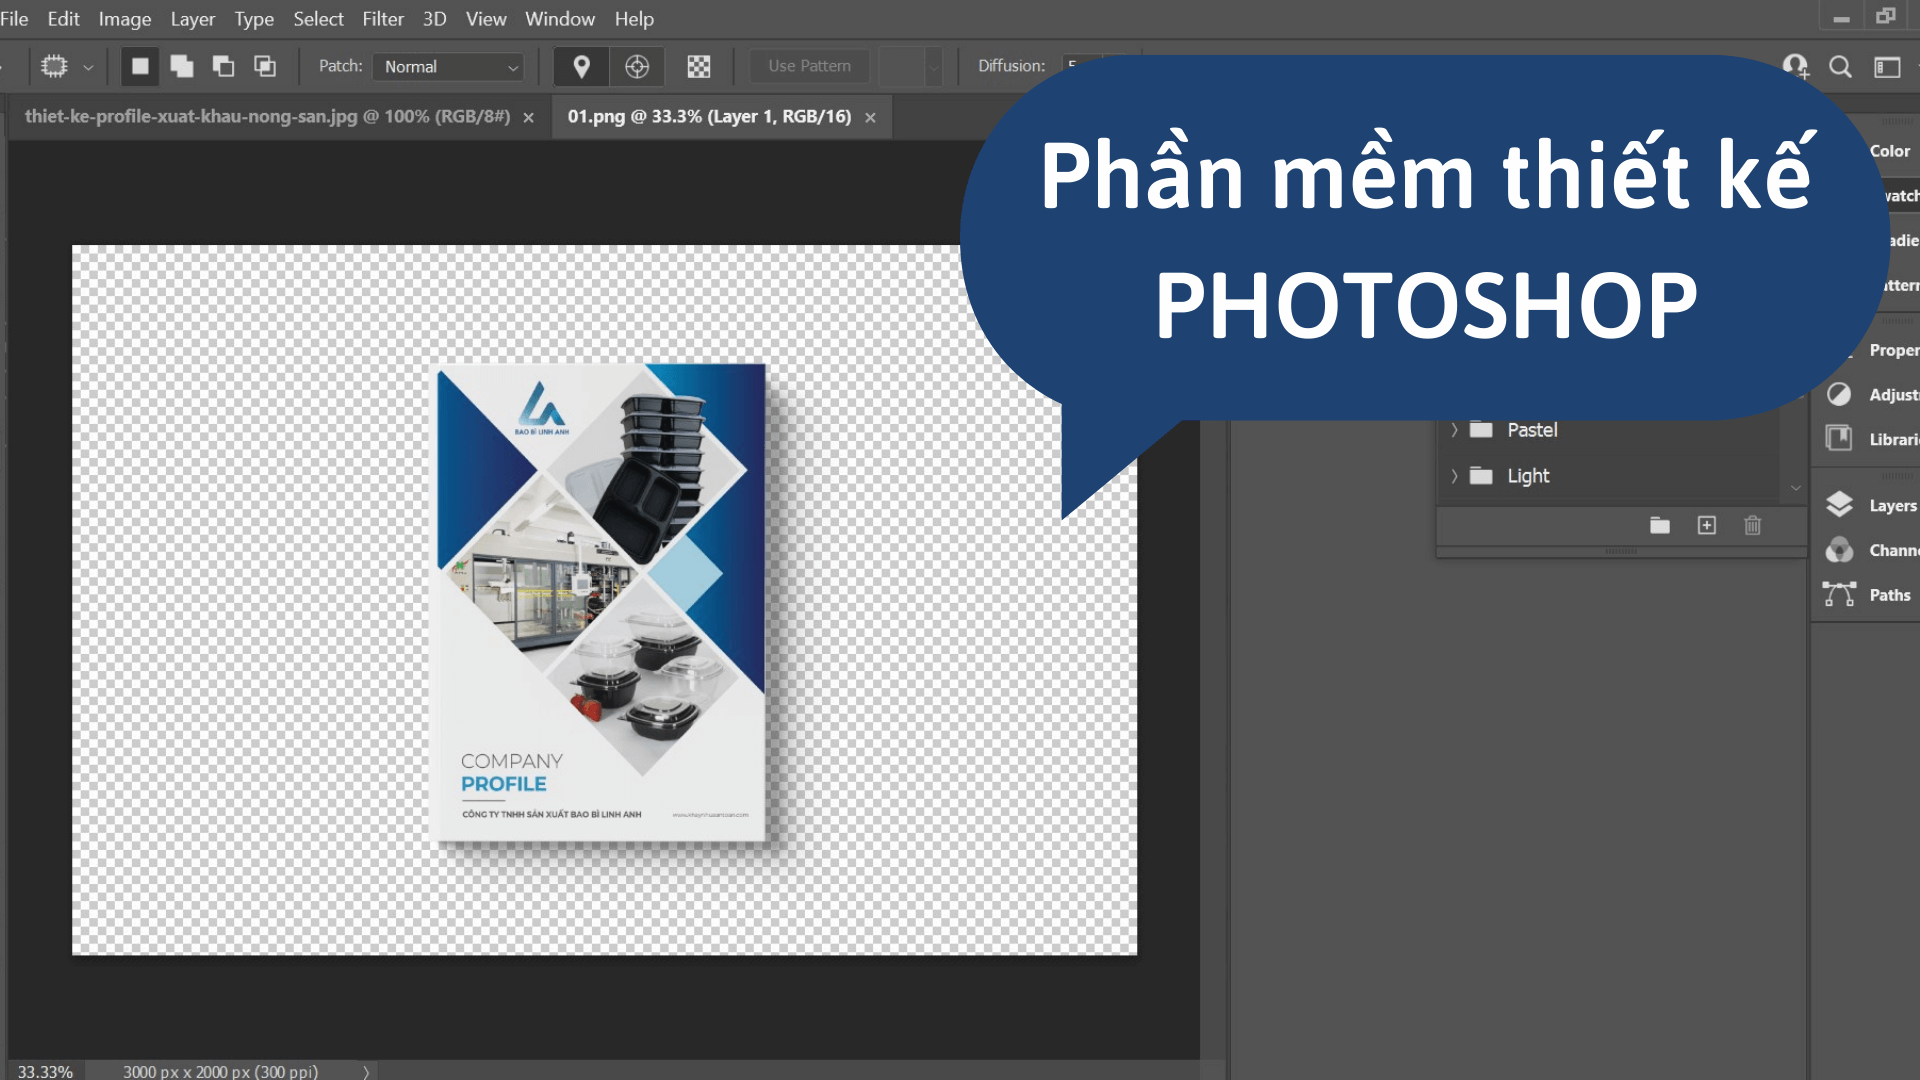Open the Adjustments panel label
This screenshot has height=1080, width=1920.
click(1893, 395)
